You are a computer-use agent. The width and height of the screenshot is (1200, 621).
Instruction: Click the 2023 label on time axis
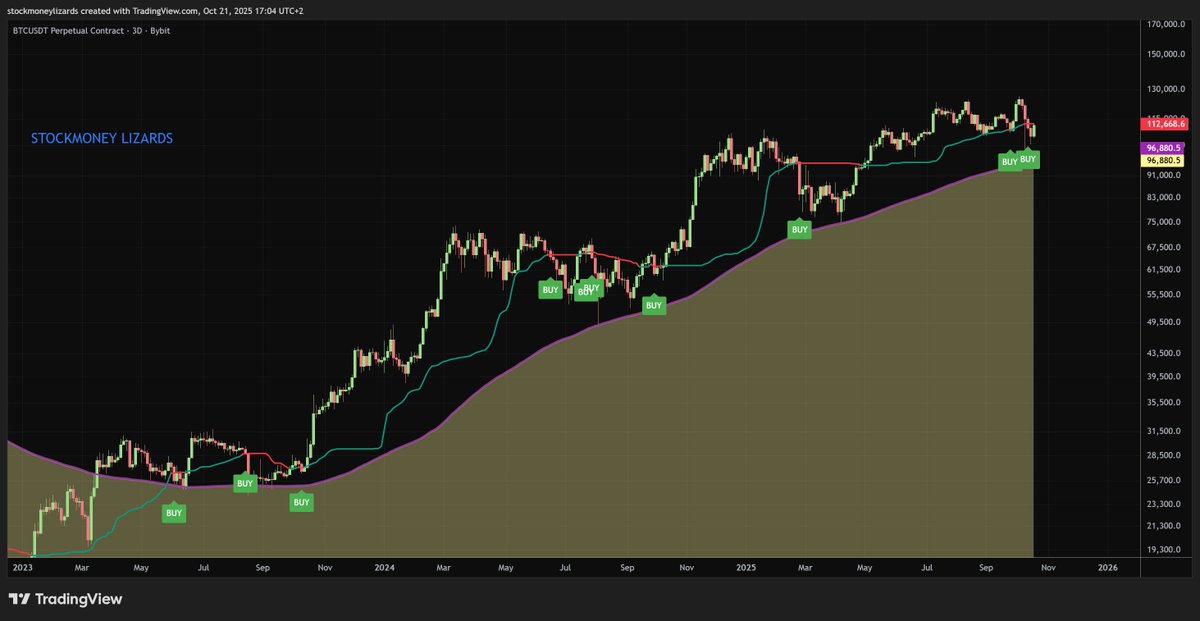[x=22, y=567]
